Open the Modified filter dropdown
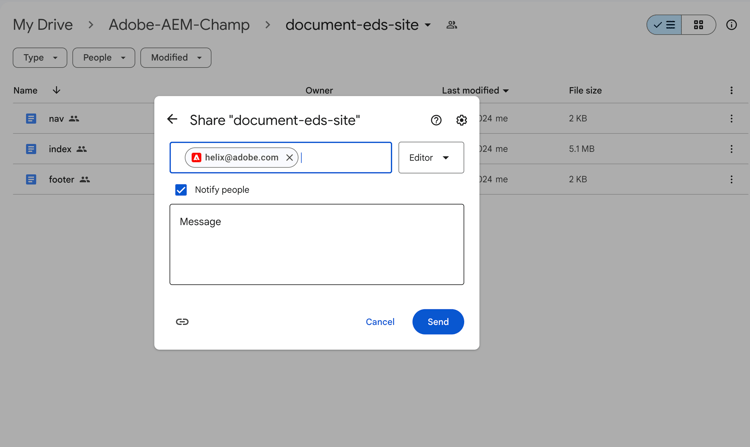750x447 pixels. click(x=176, y=57)
